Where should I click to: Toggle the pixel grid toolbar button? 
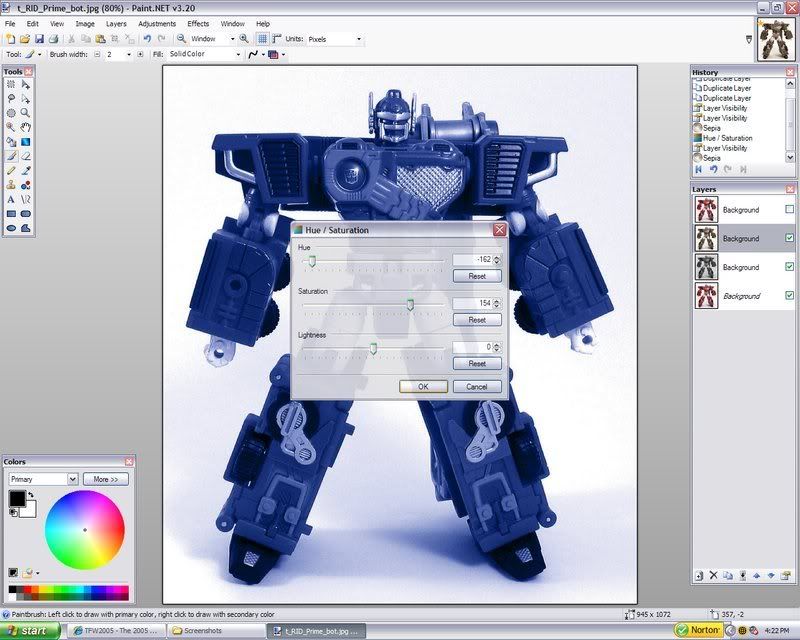click(262, 39)
